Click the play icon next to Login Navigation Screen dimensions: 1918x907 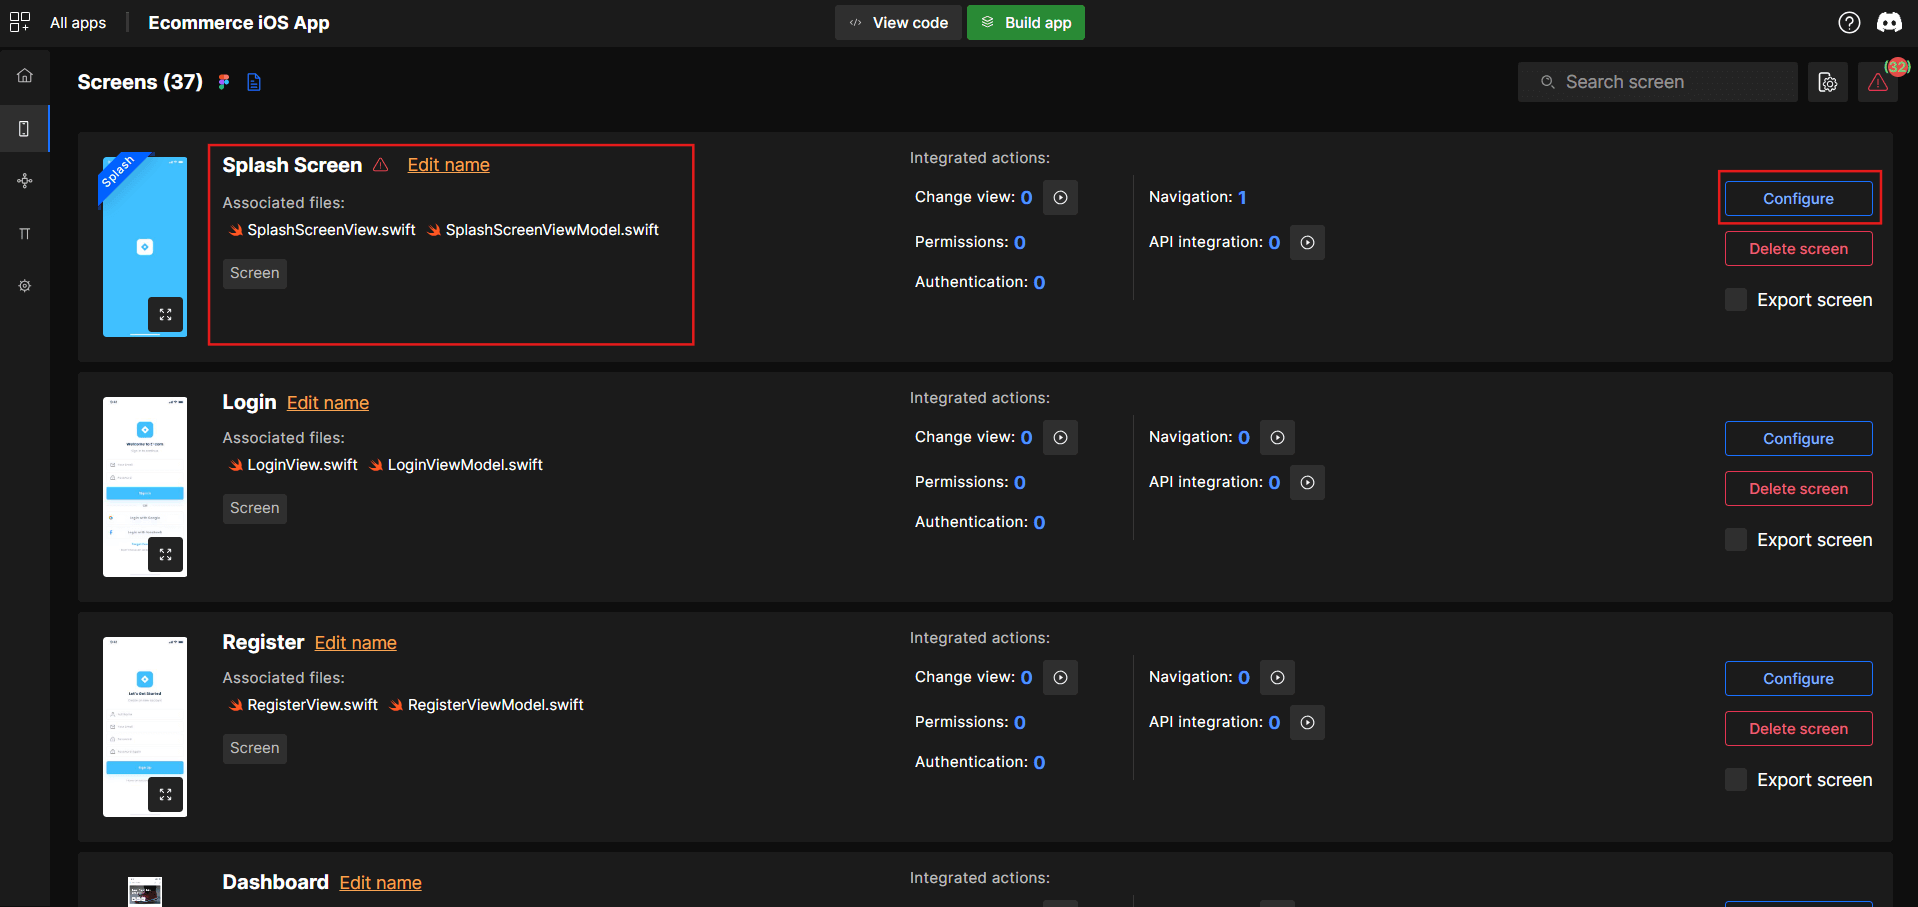(x=1277, y=437)
